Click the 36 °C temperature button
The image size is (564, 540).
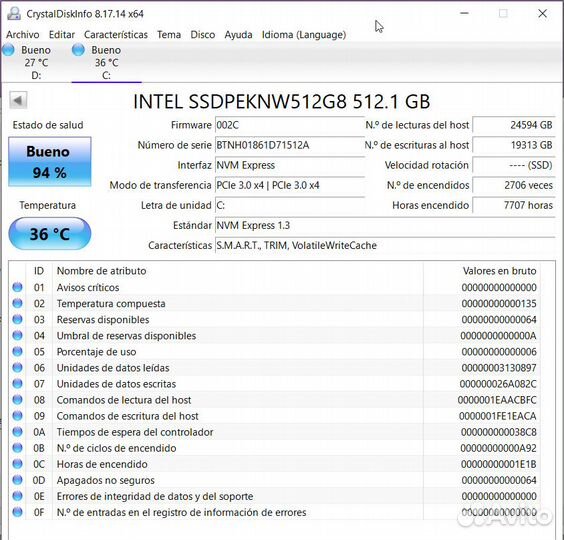[50, 234]
